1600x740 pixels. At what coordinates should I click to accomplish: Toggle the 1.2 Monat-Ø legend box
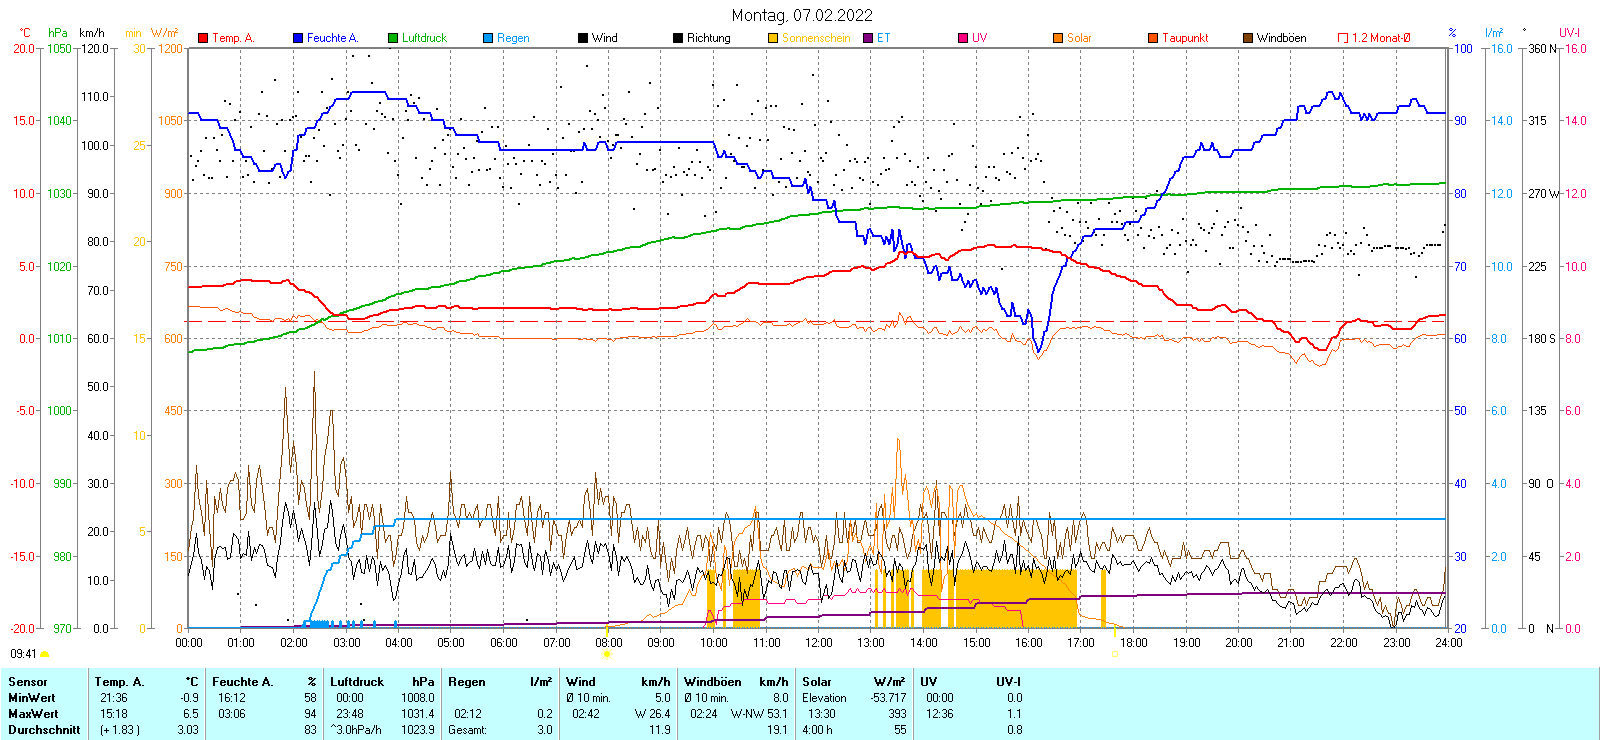(1343, 38)
